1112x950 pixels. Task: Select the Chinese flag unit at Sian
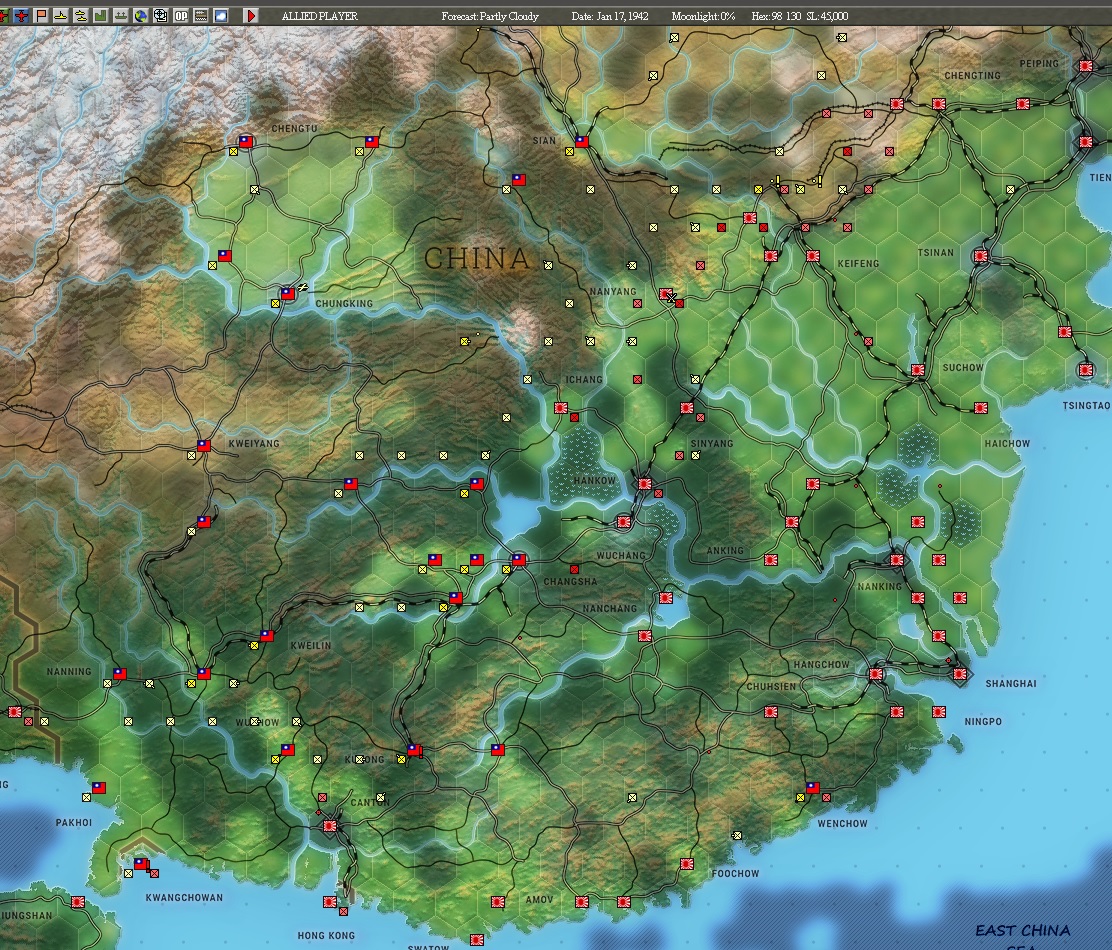click(x=582, y=141)
